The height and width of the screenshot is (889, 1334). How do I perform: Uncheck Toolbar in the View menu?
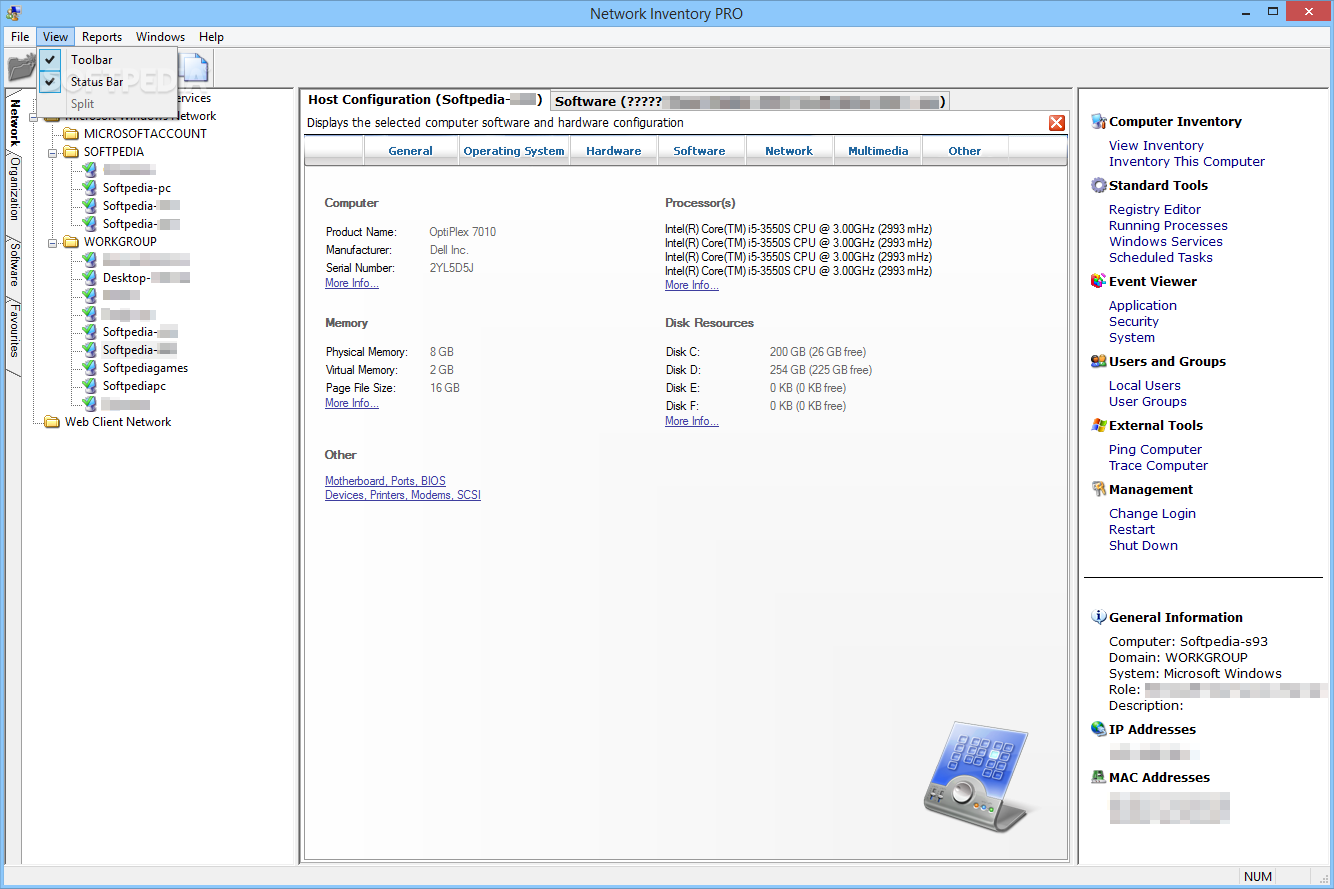pyautogui.click(x=108, y=60)
